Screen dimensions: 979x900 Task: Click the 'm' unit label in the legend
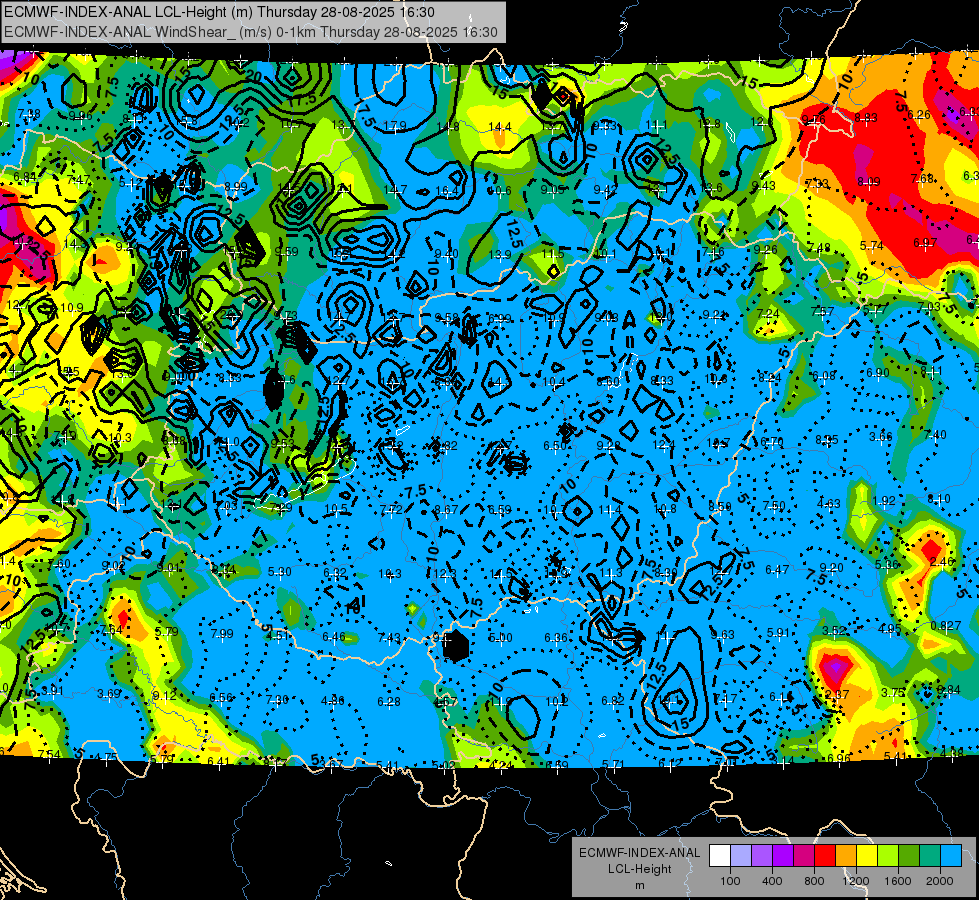point(639,886)
